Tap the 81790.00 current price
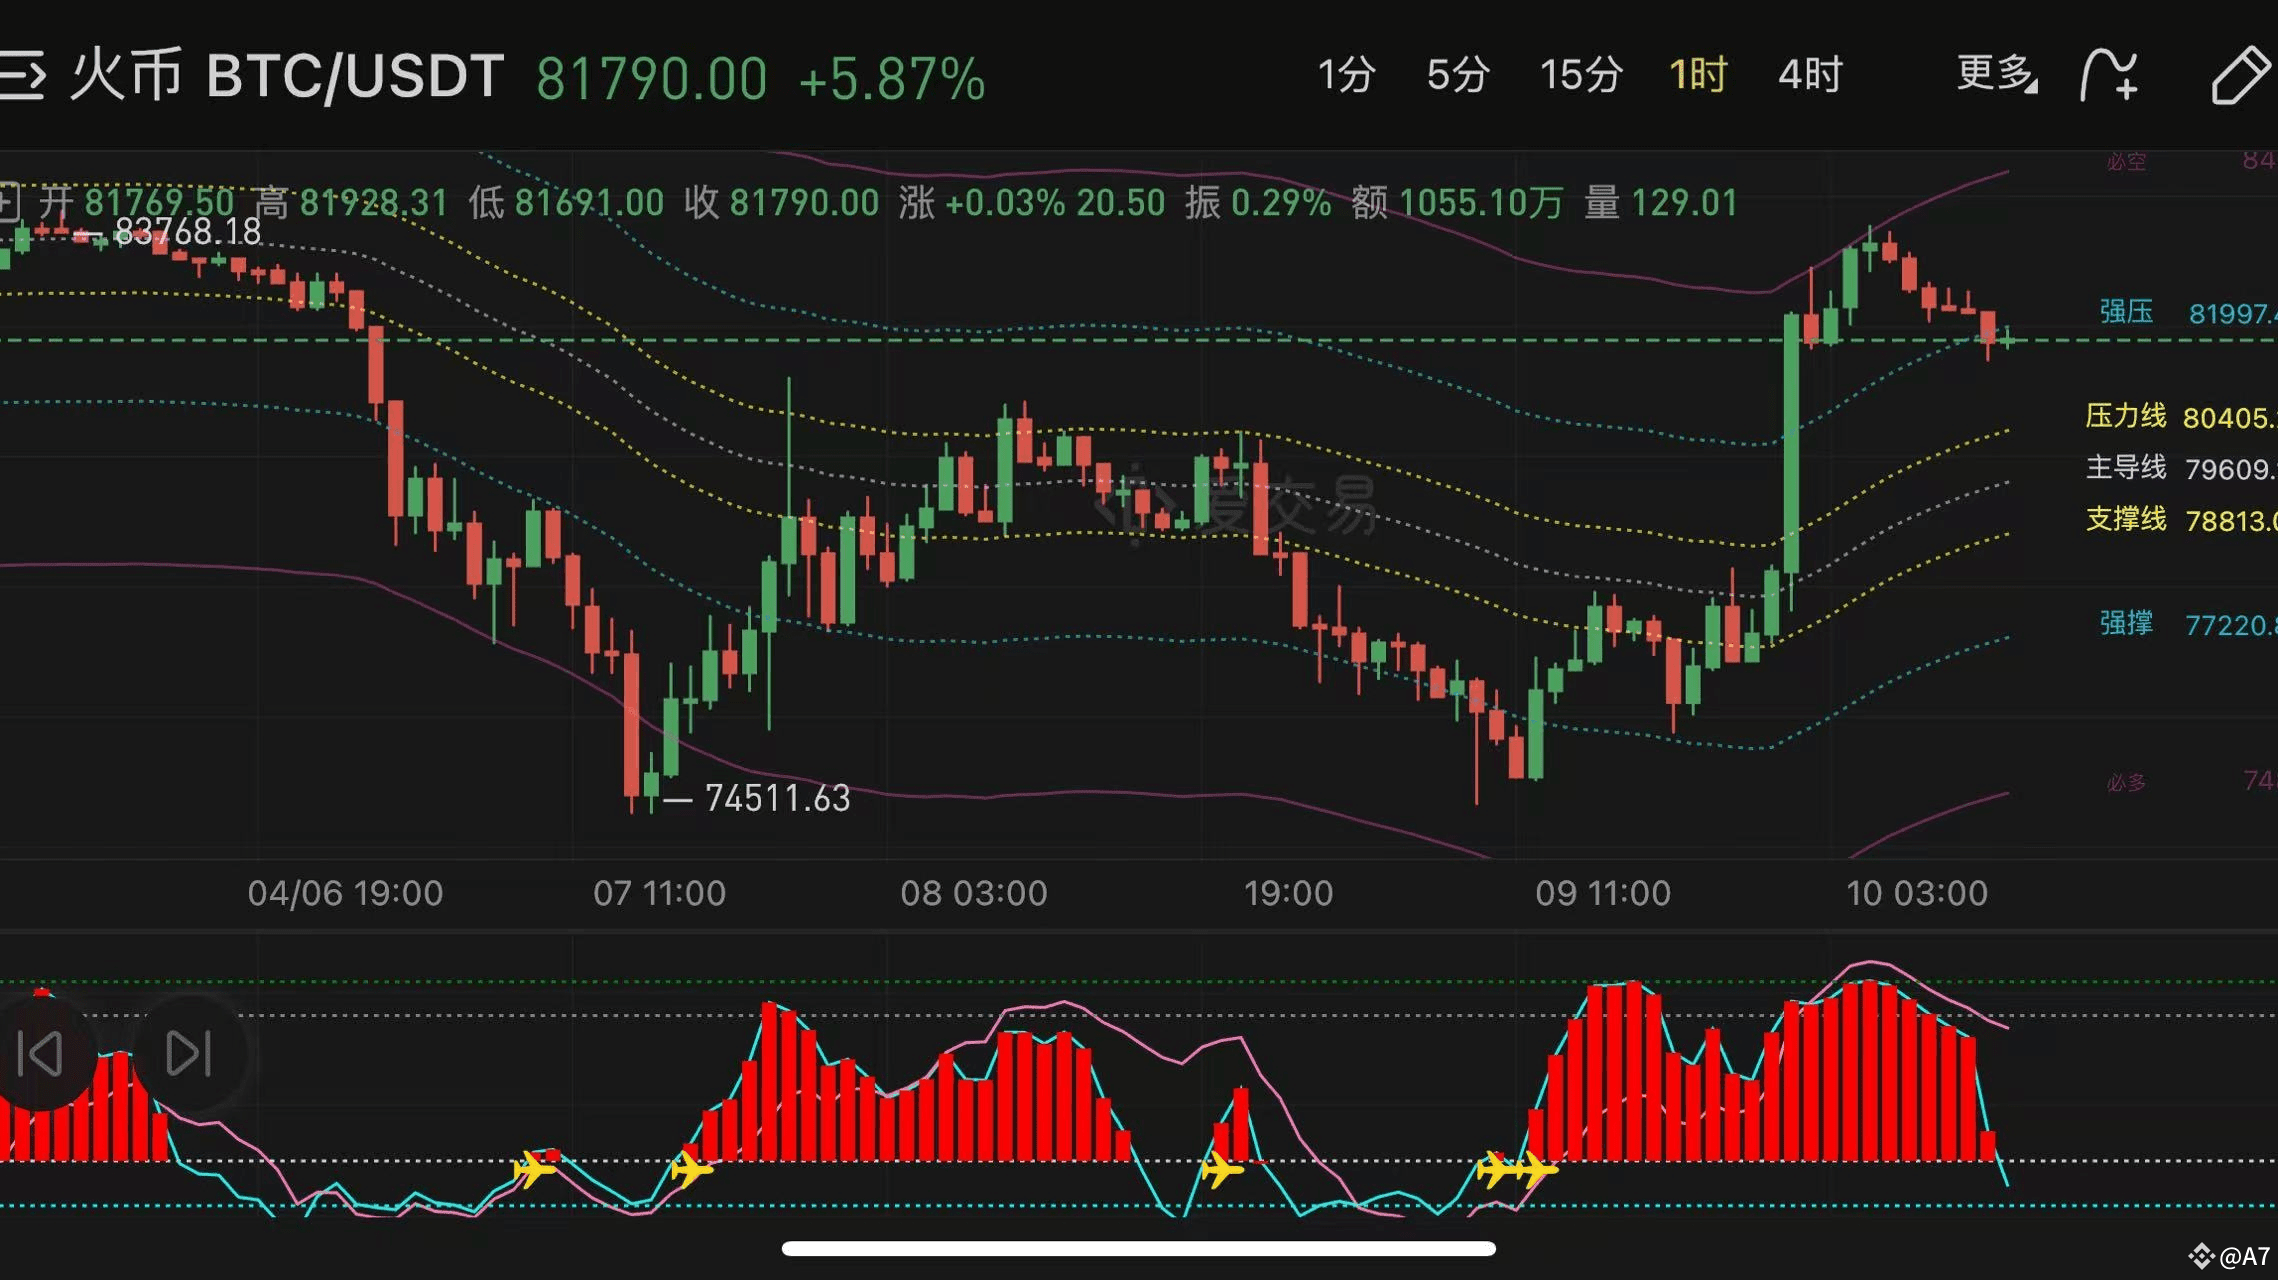Screen dimensions: 2278x1280 [x=651, y=79]
